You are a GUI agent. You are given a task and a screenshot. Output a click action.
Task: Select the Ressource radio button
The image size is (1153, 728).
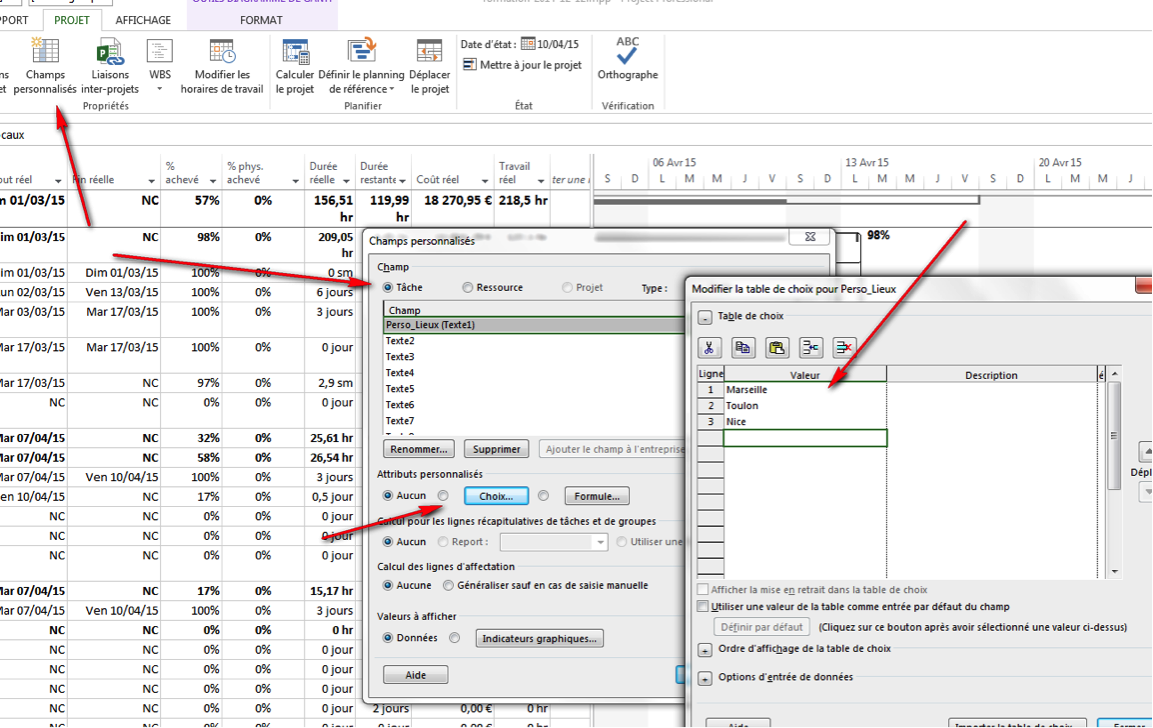(468, 288)
